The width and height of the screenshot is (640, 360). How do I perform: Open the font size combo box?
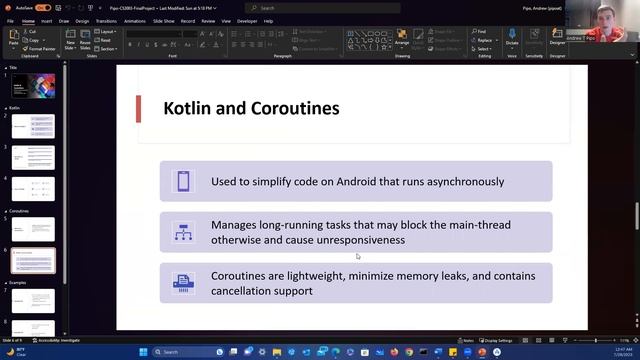[x=190, y=34]
